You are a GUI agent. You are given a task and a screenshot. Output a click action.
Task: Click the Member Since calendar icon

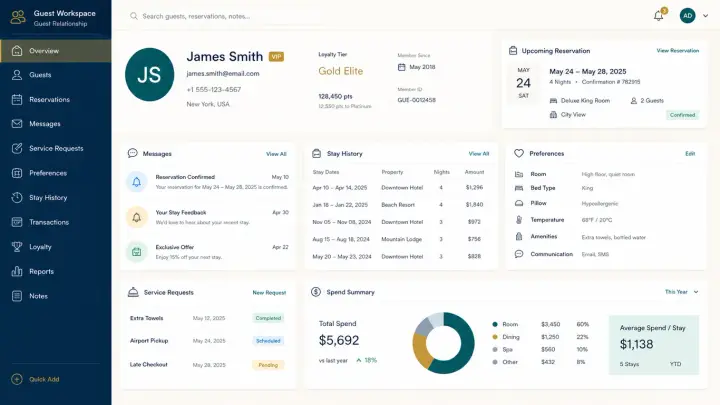[x=401, y=67]
